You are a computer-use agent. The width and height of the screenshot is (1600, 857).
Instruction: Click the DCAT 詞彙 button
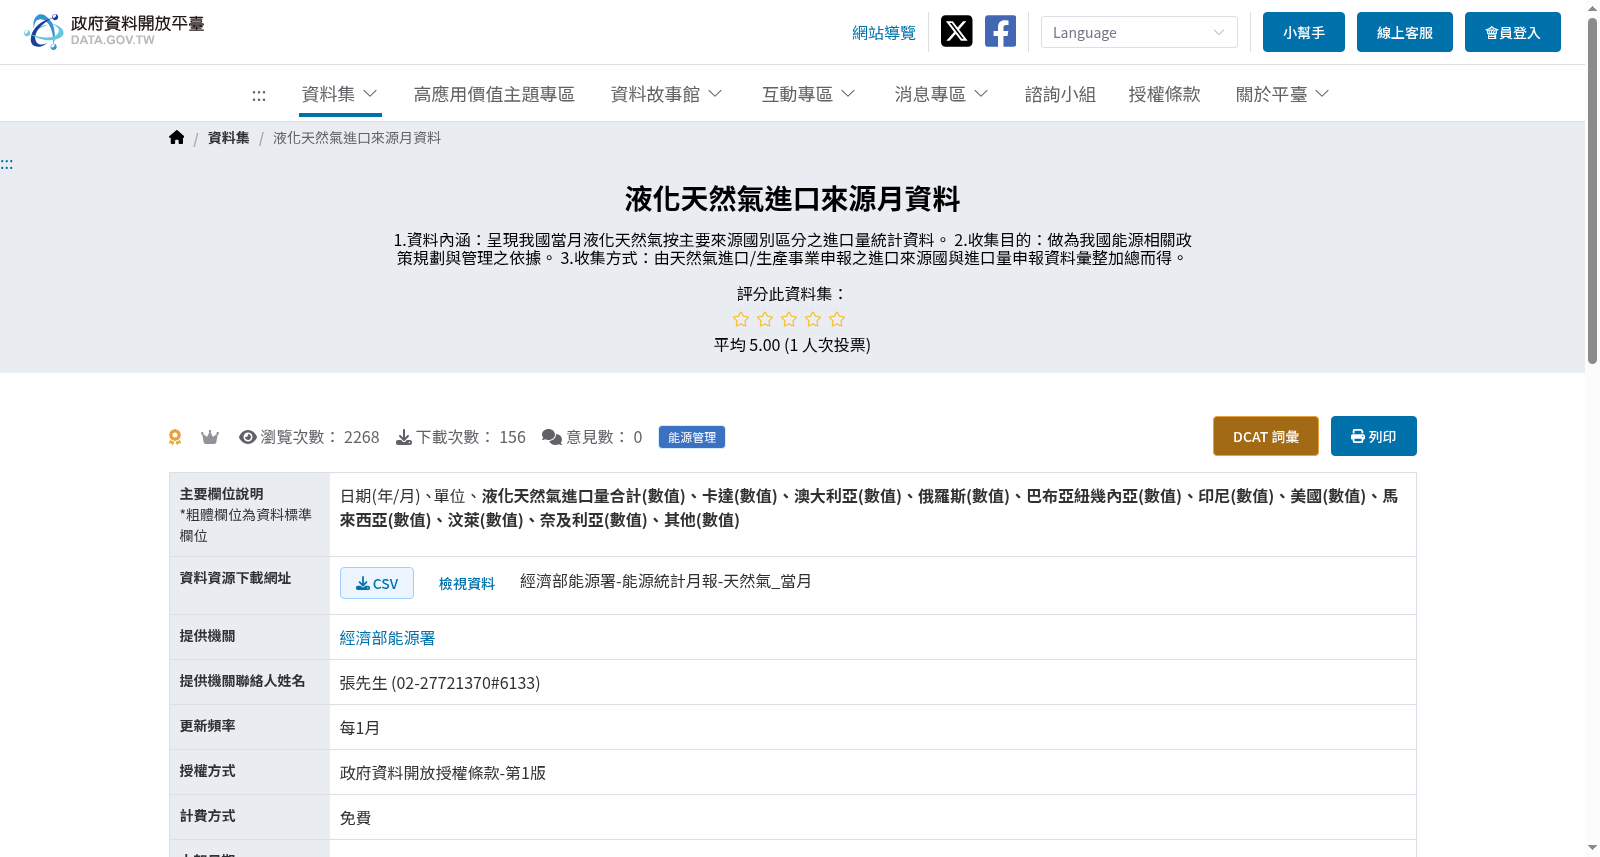tap(1266, 436)
